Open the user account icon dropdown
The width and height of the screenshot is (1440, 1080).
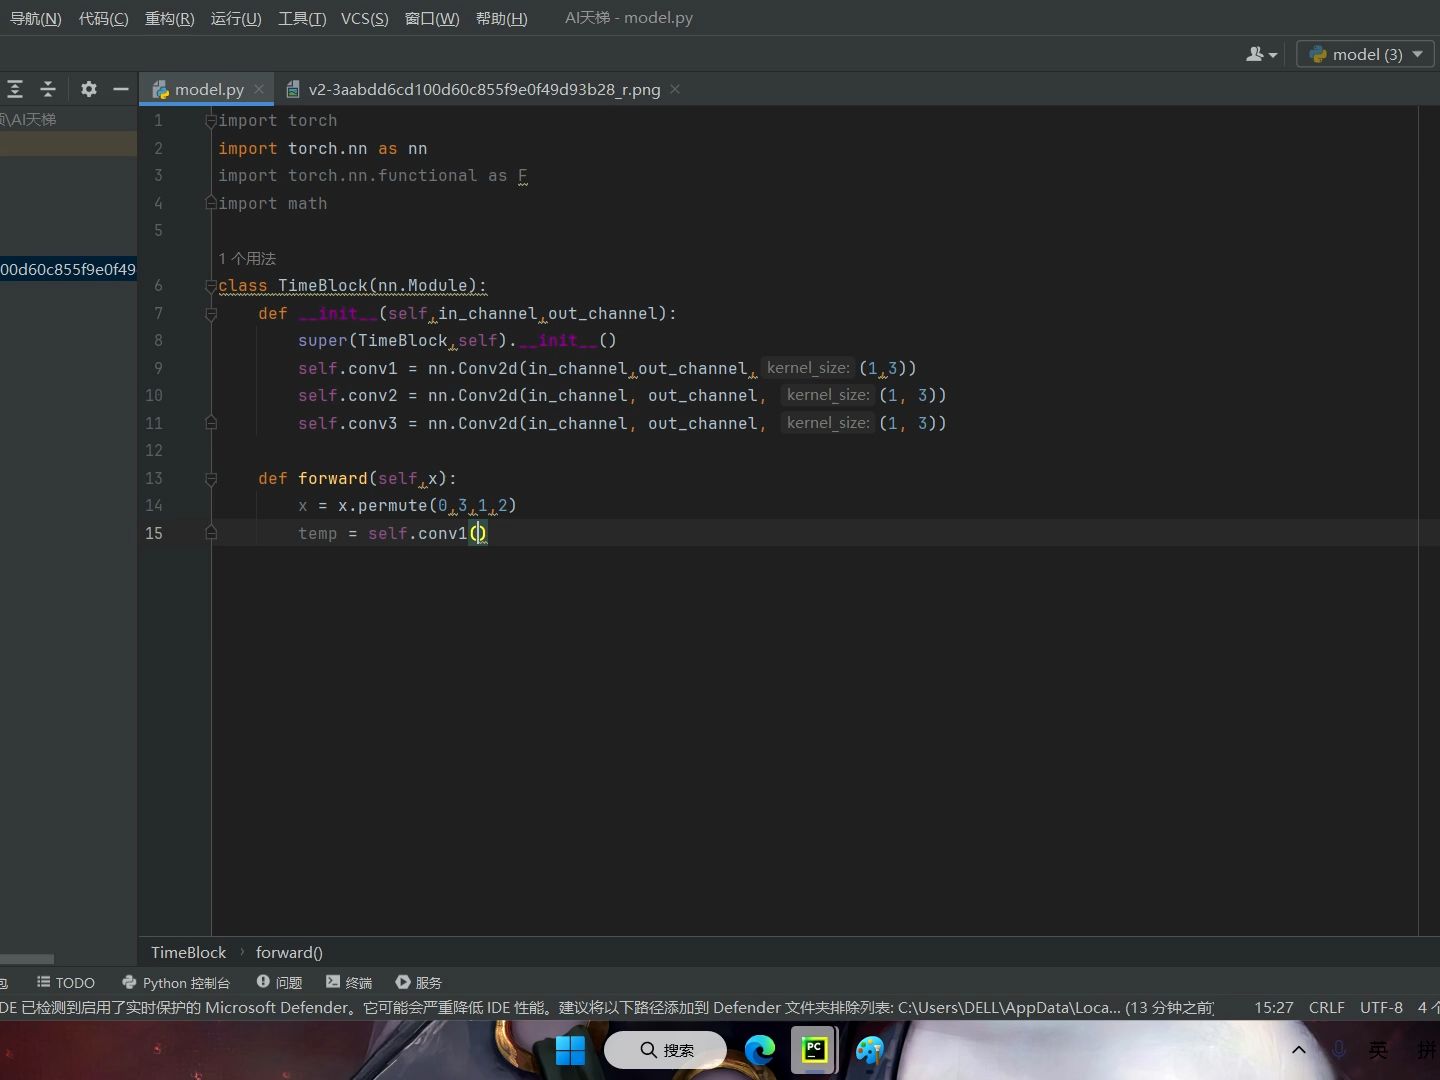tap(1261, 54)
